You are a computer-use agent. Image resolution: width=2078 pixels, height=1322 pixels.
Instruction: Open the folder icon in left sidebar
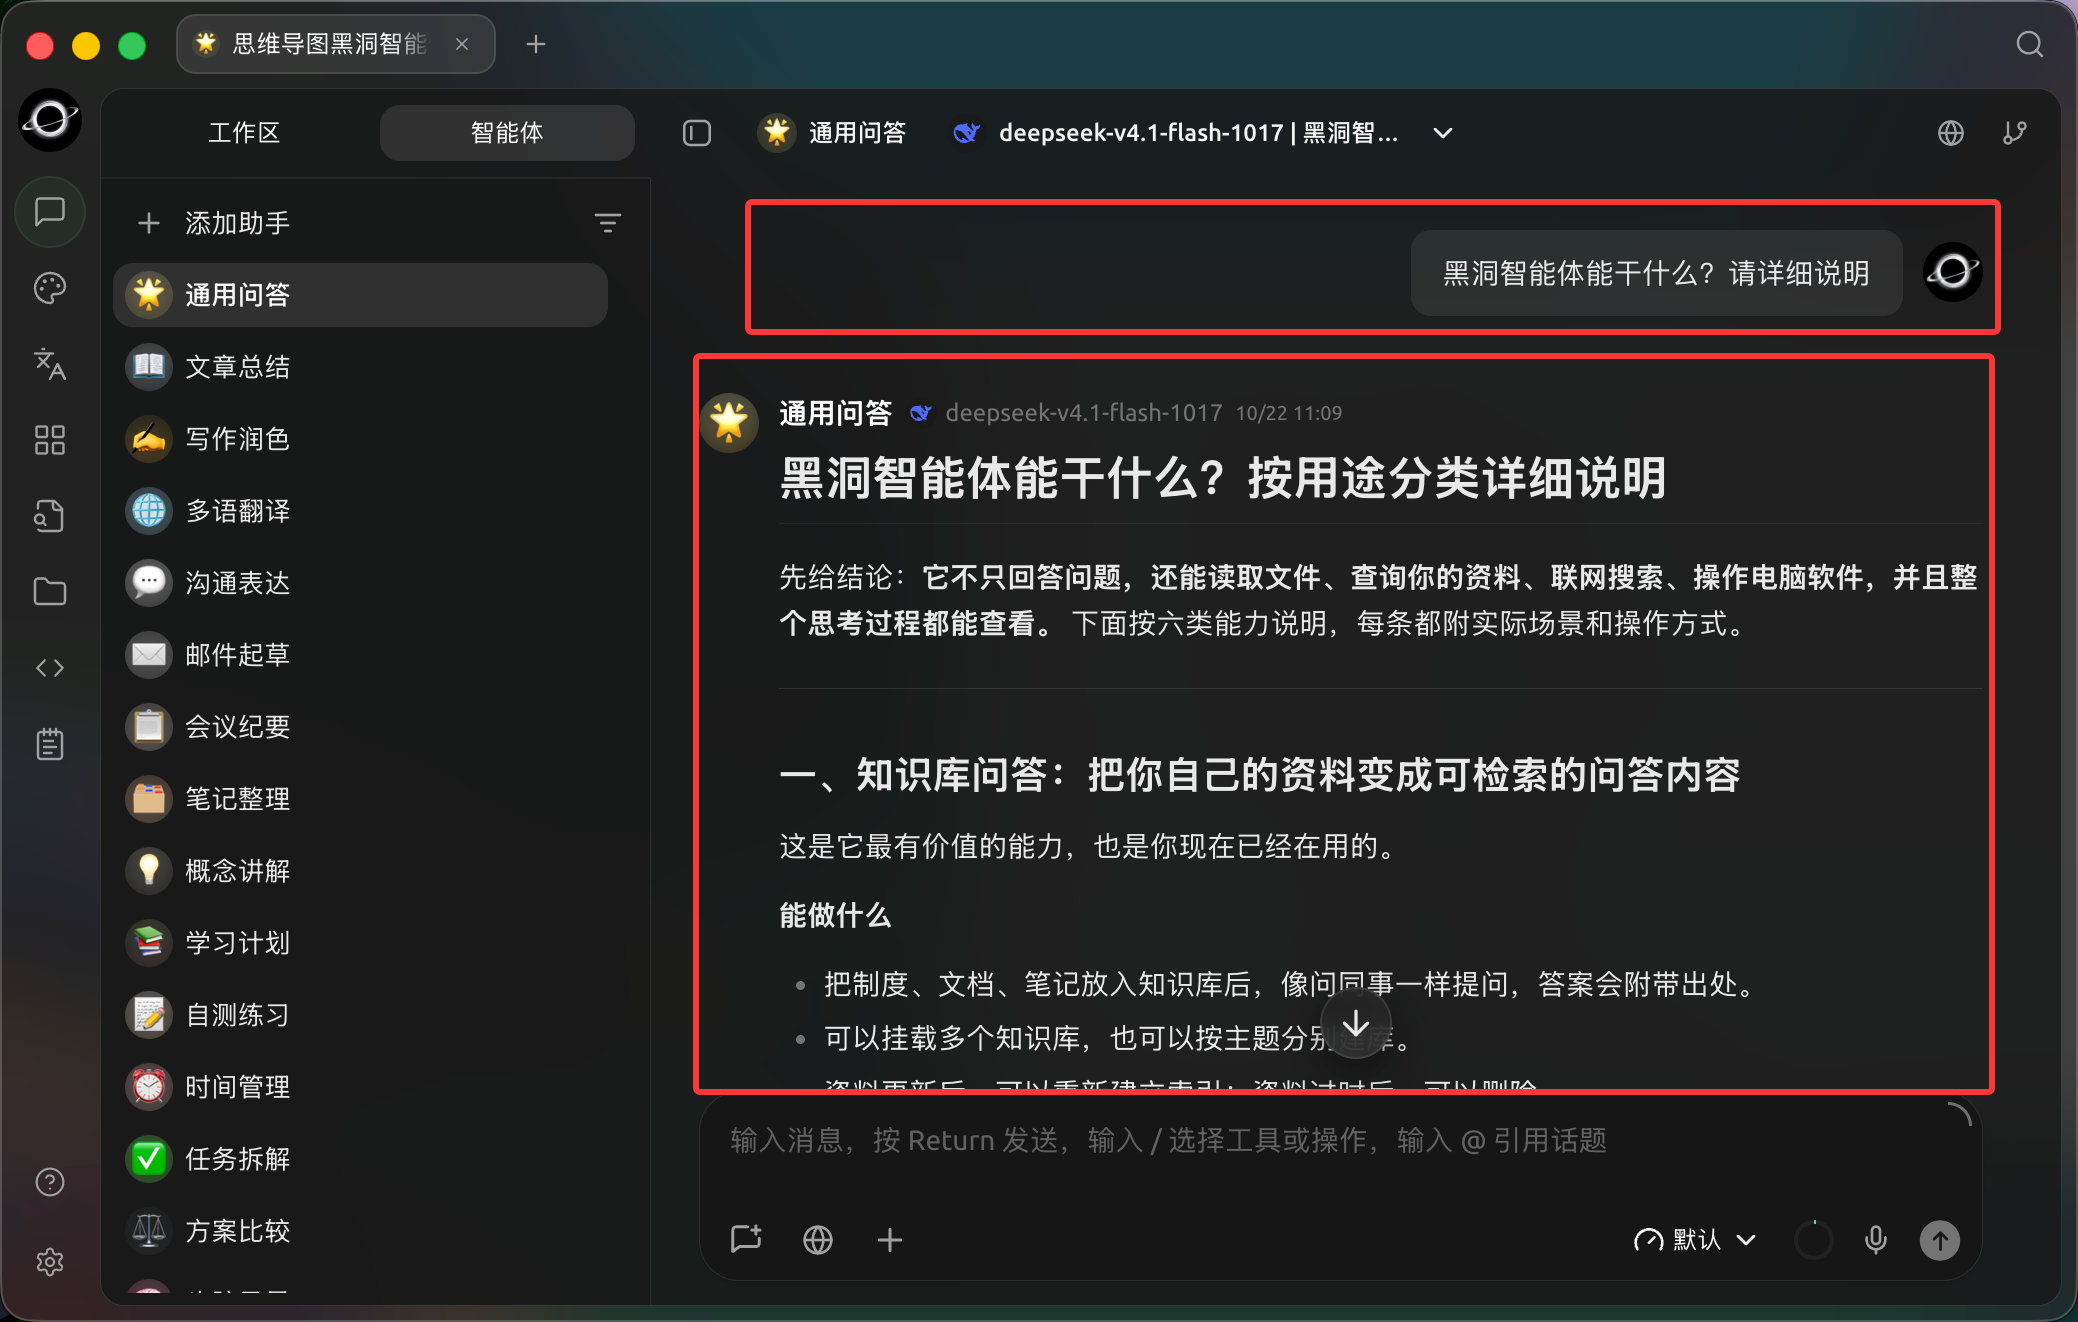[x=50, y=592]
